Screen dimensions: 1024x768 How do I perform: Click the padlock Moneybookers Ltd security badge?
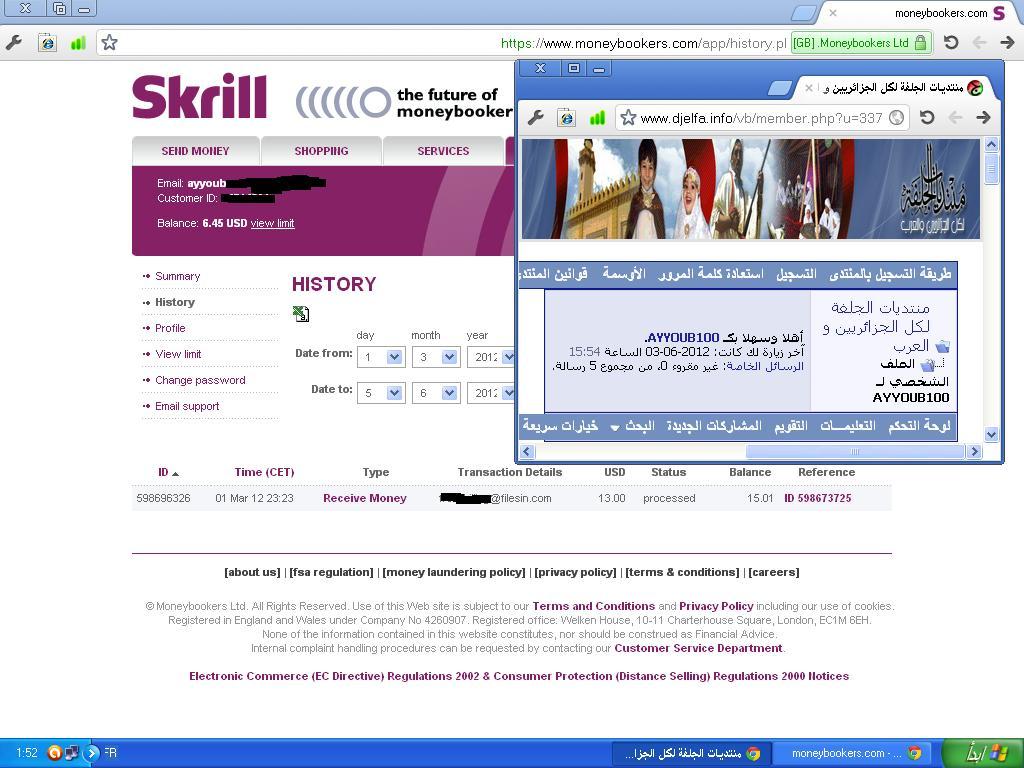(x=860, y=43)
